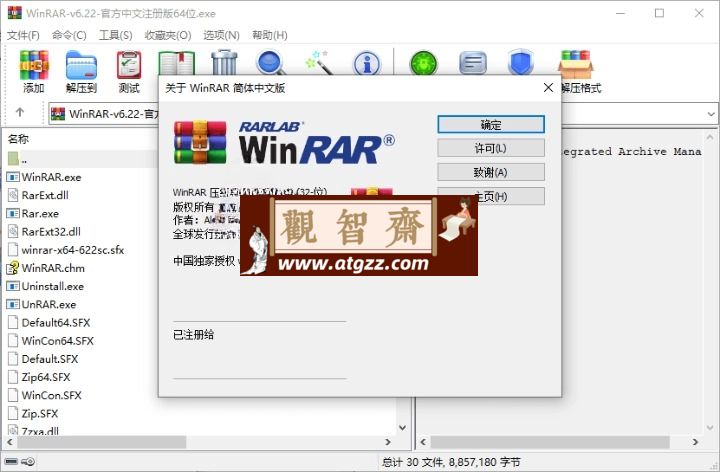
Task: Close the About WinRAR dialog
Action: click(548, 87)
